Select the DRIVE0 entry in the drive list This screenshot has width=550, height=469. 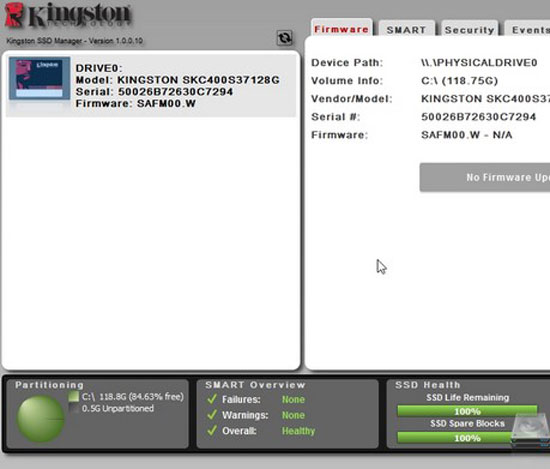[x=151, y=85]
